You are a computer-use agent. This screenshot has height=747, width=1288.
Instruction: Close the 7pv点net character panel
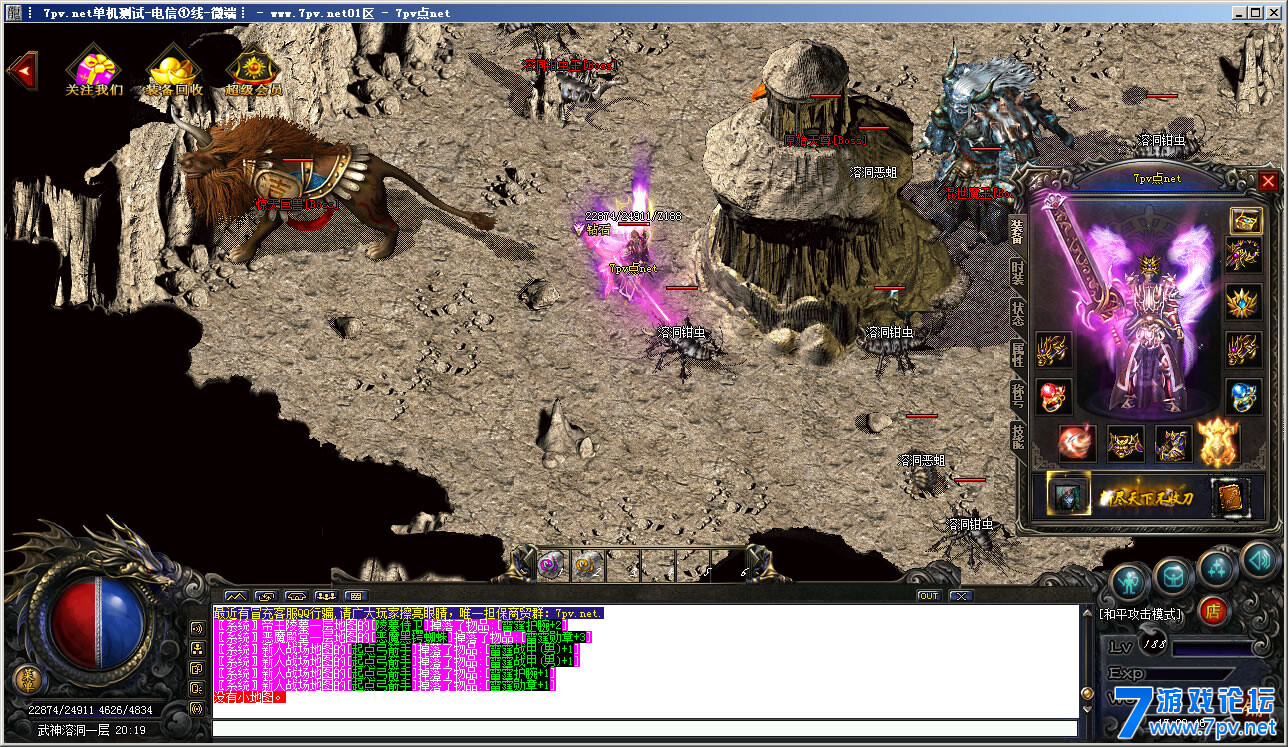[1268, 181]
